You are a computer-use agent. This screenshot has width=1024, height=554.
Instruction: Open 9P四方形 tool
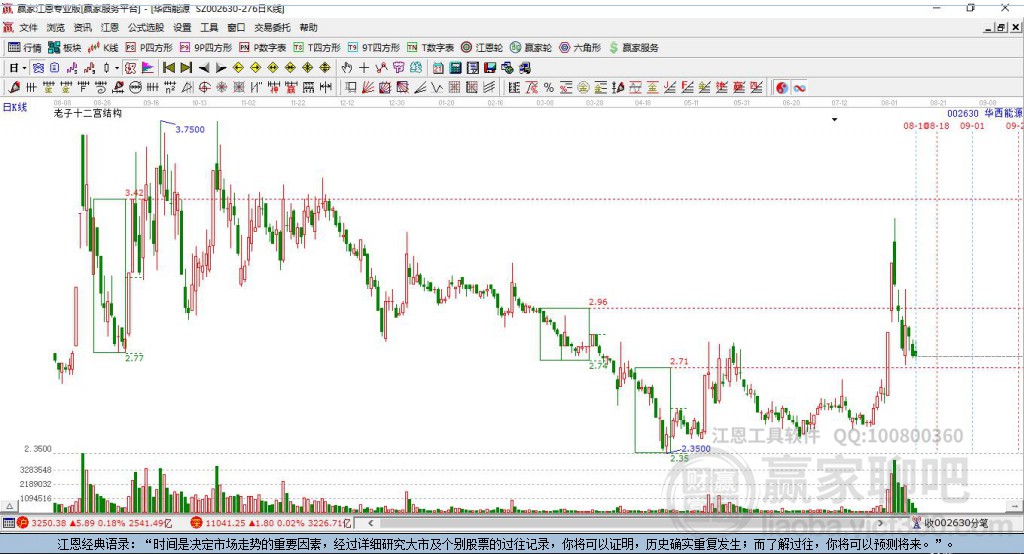point(206,48)
